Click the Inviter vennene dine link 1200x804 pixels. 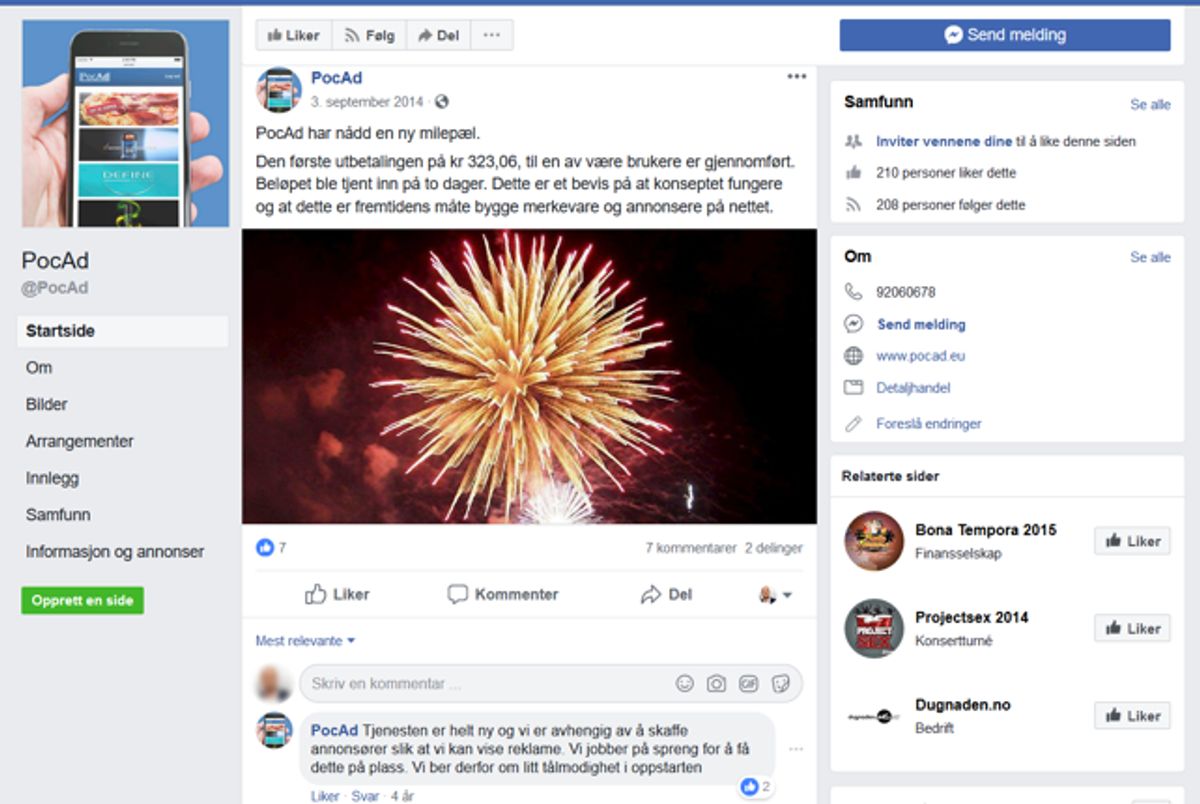coord(944,142)
